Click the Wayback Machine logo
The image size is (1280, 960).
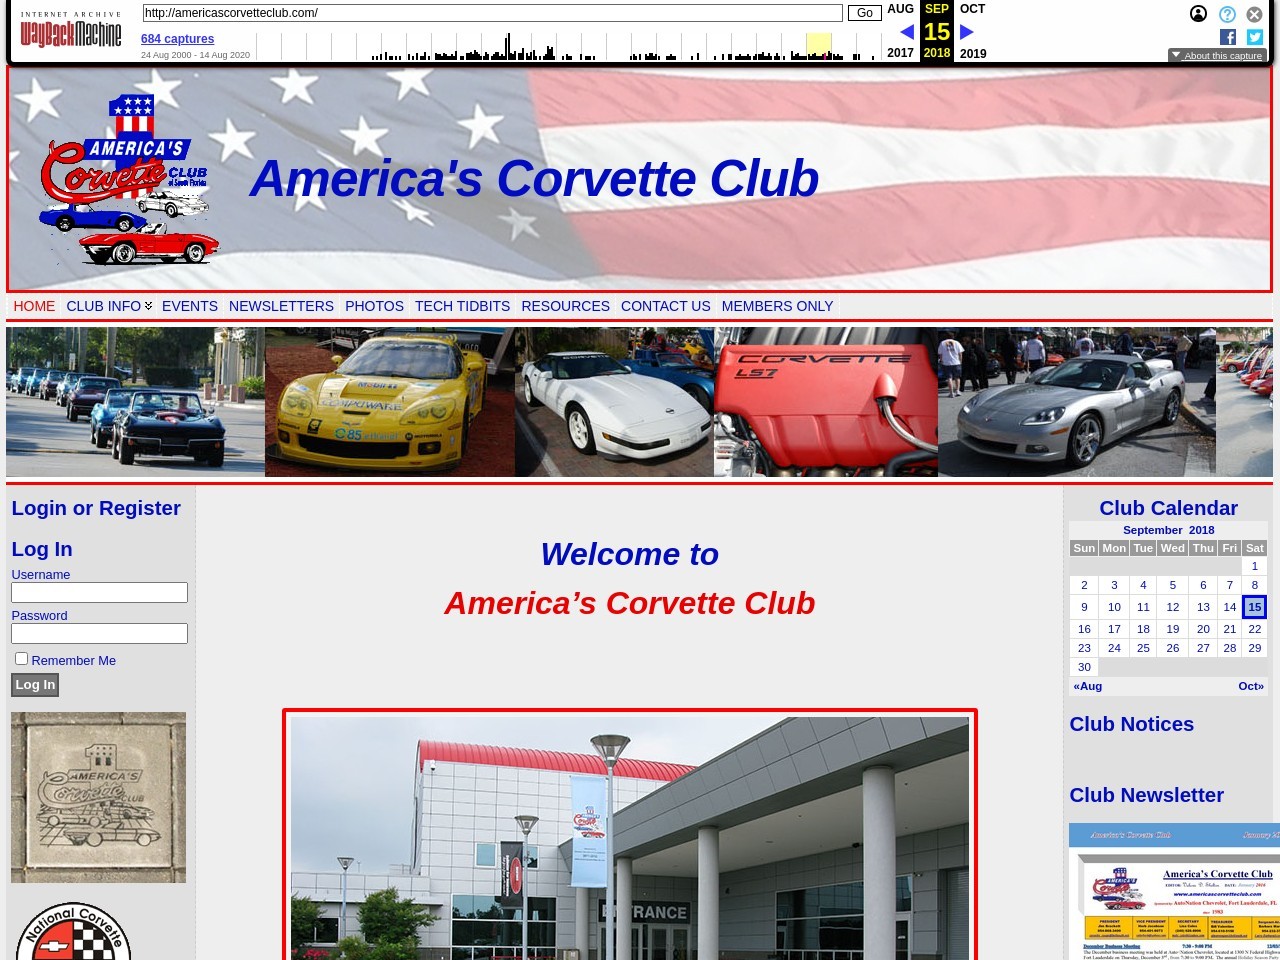pyautogui.click(x=70, y=30)
